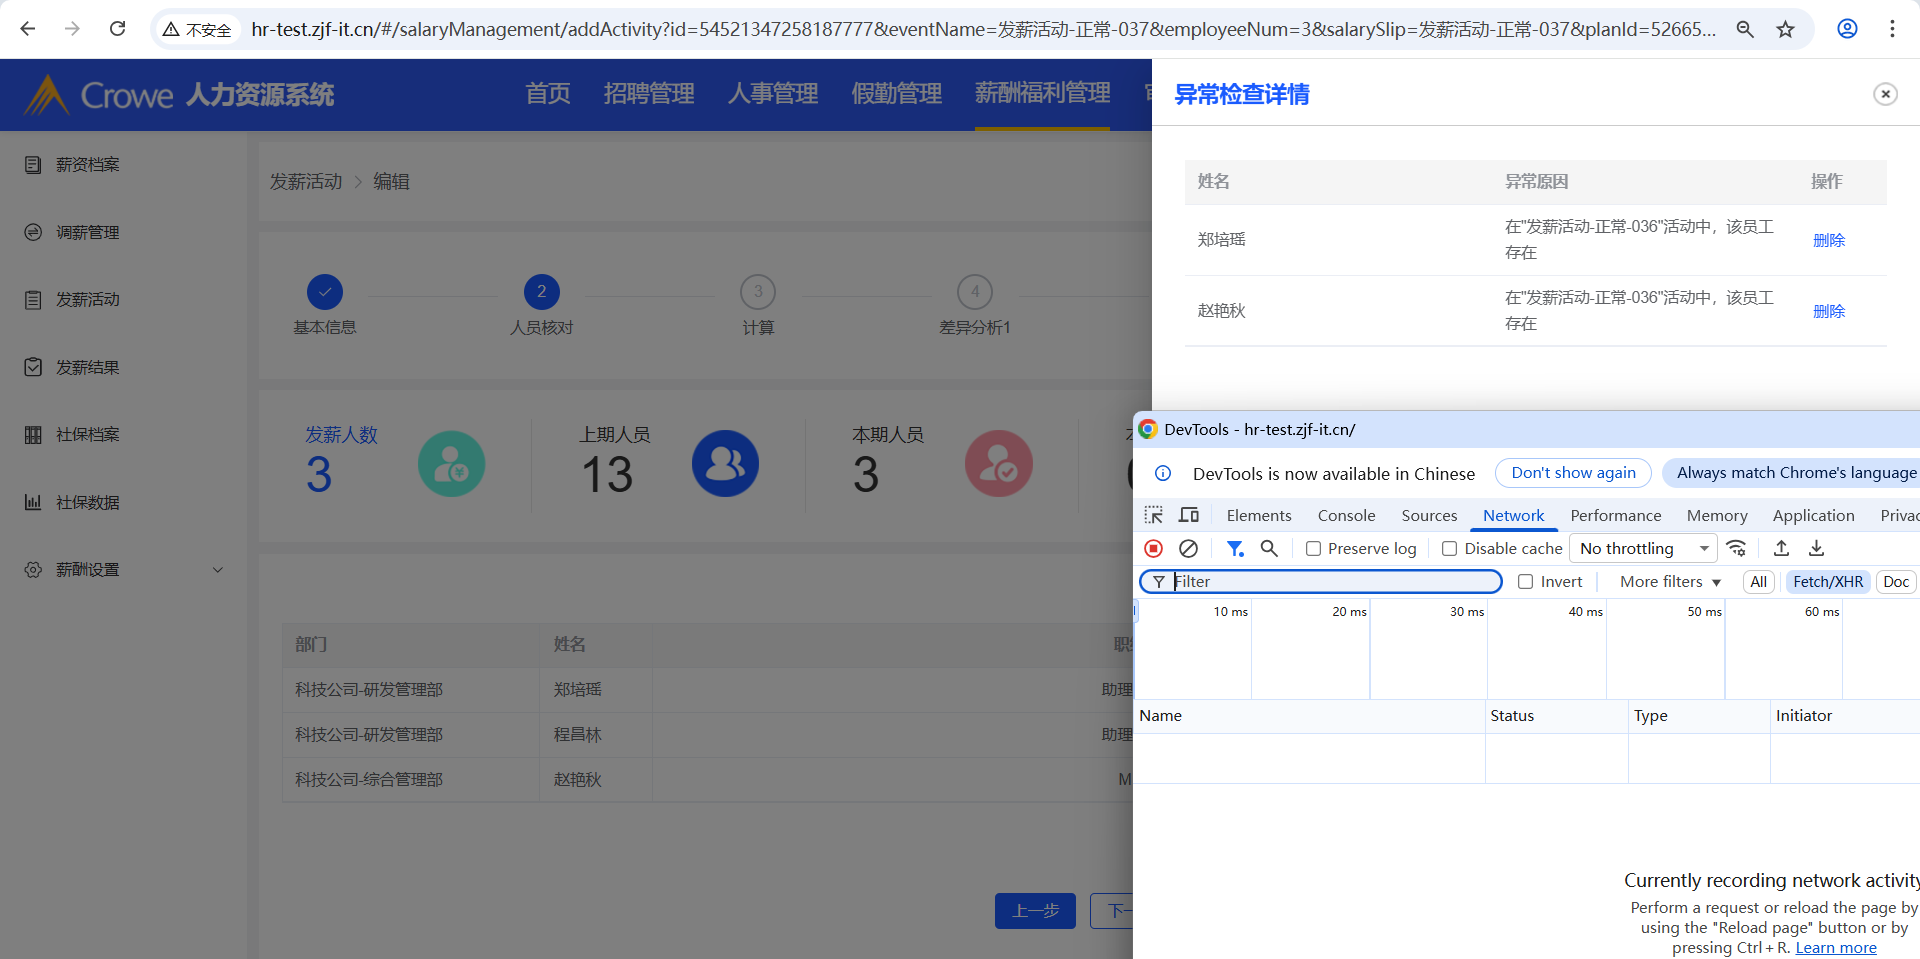Click the export HAR download icon
The width and height of the screenshot is (1920, 959).
tap(1816, 549)
